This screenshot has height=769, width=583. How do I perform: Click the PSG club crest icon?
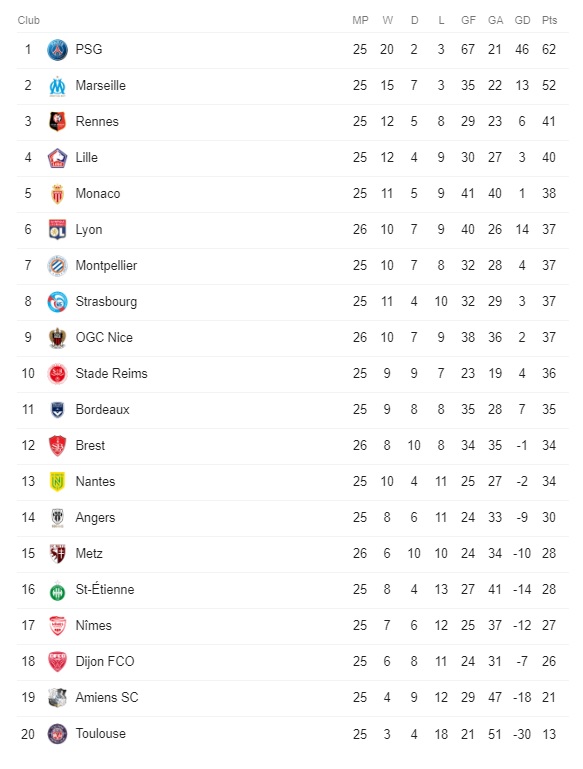click(57, 50)
